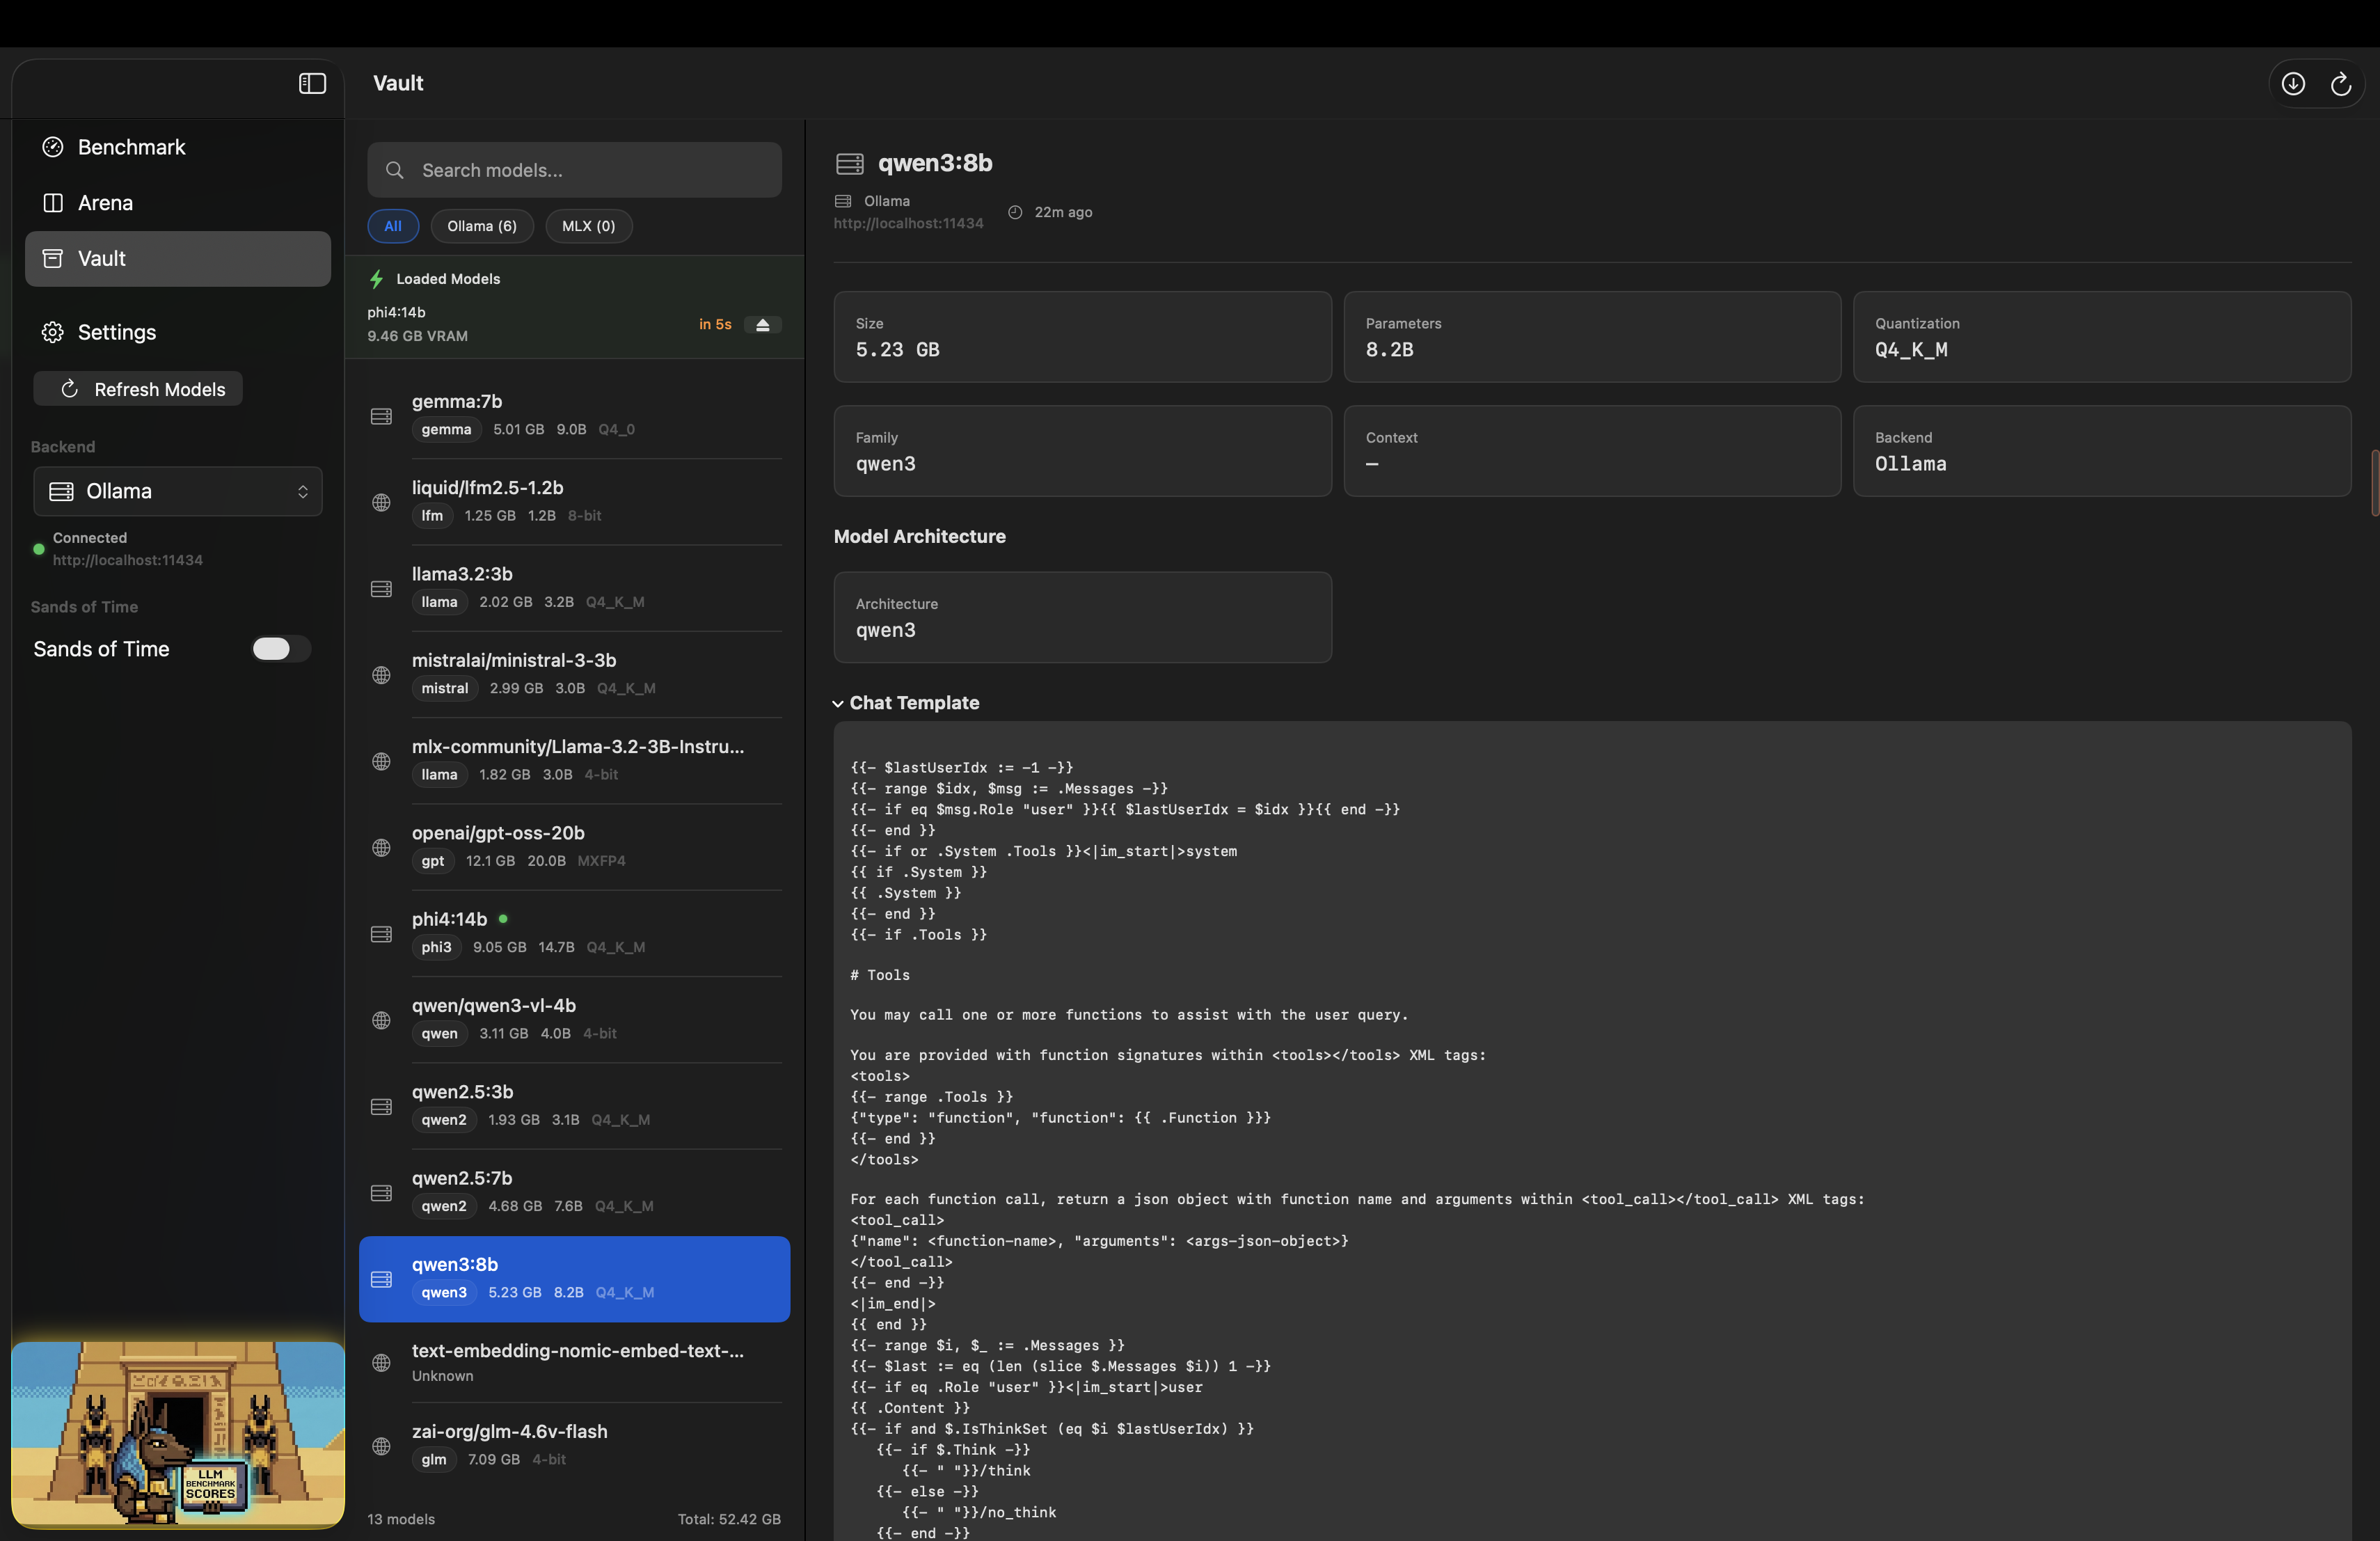Click the phi4:14b row server icon

pos(381,934)
